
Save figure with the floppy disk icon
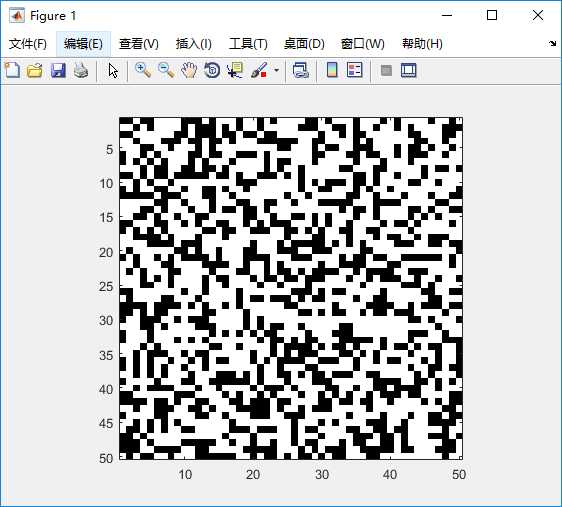point(58,70)
